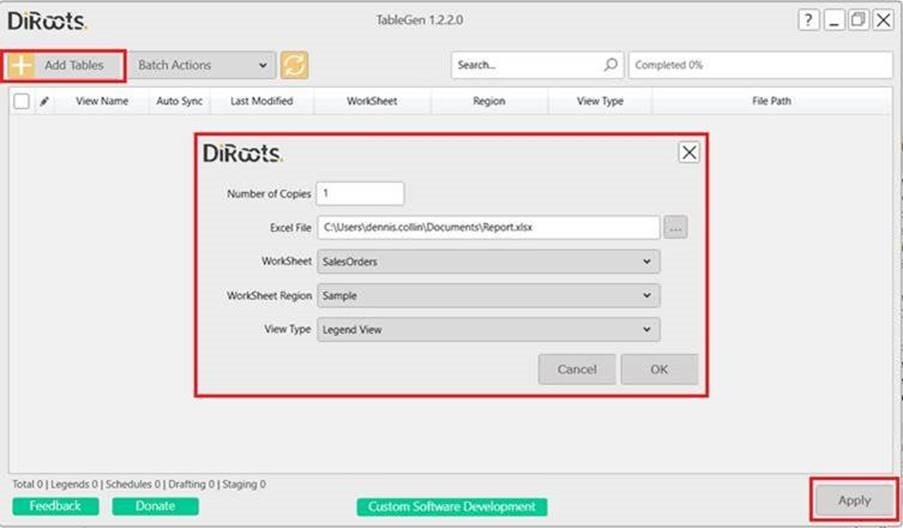
Task: Sort by Last Modified column header
Action: [261, 101]
